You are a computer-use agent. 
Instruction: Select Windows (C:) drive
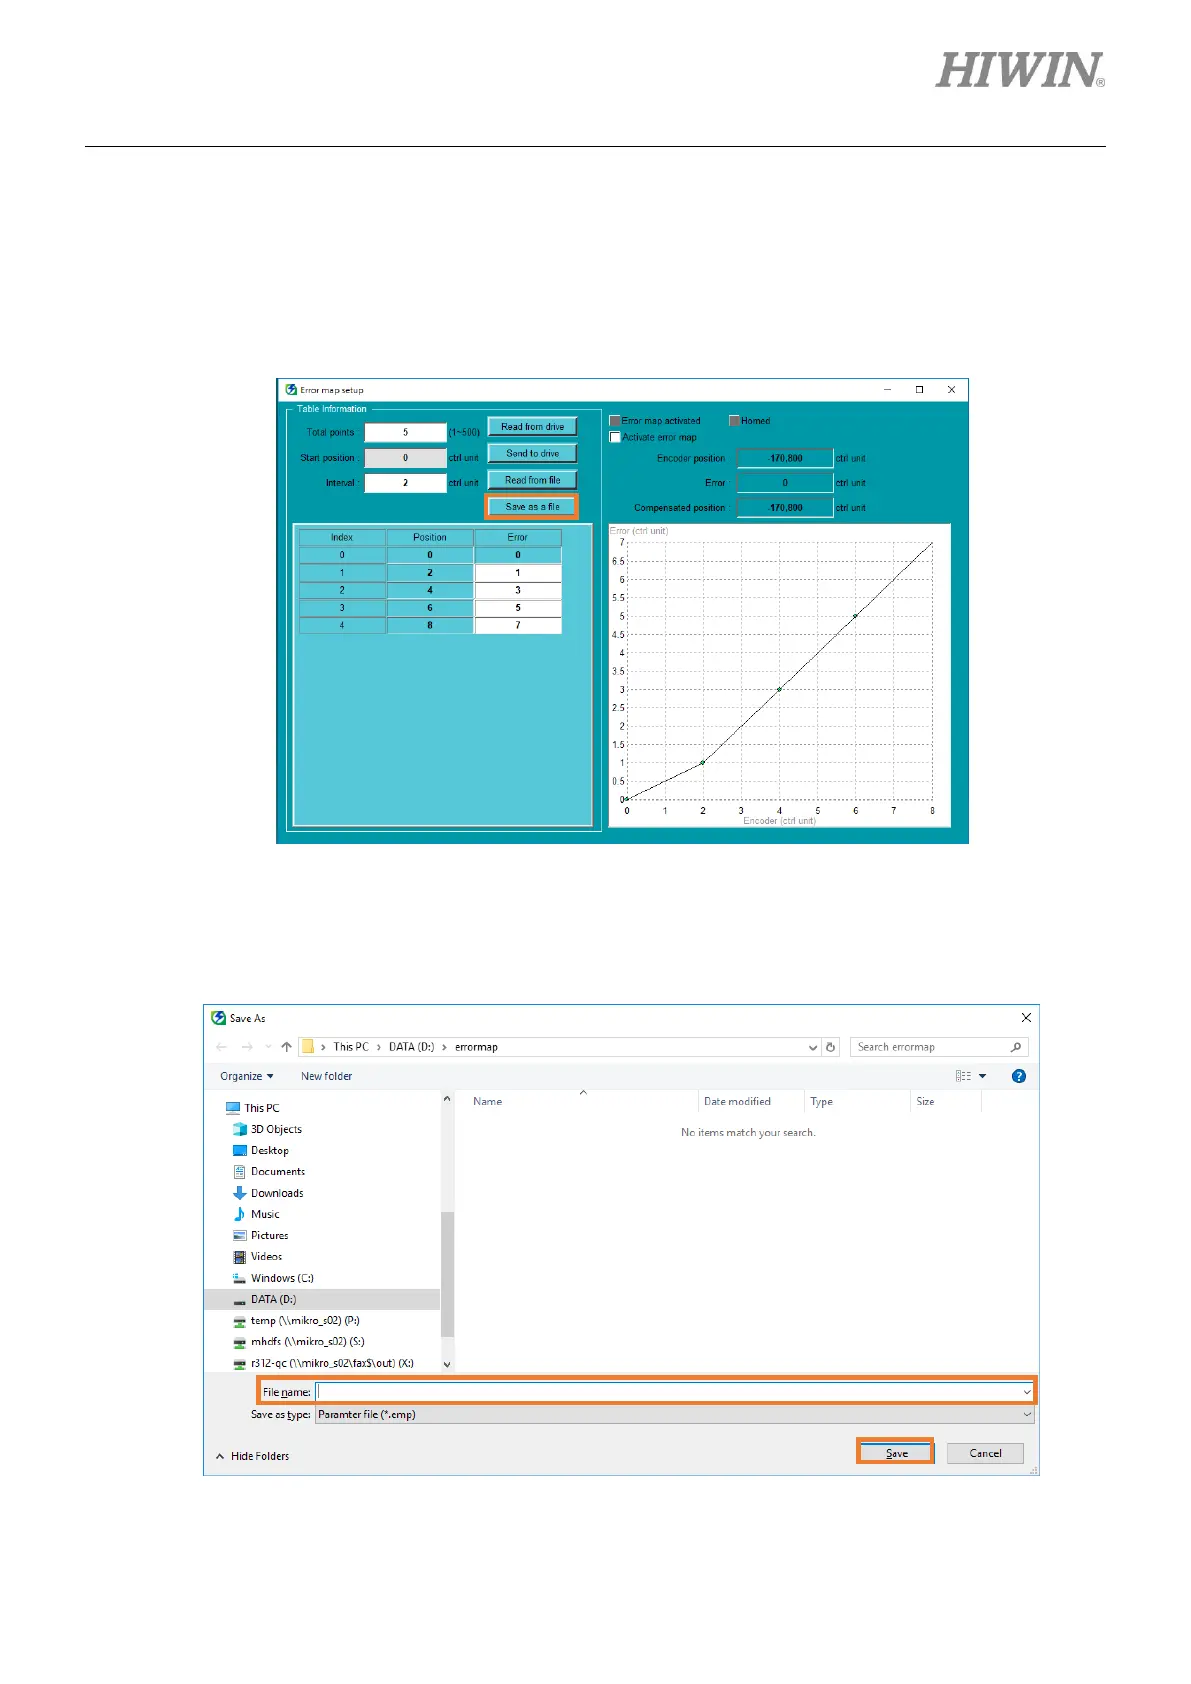(x=273, y=1278)
